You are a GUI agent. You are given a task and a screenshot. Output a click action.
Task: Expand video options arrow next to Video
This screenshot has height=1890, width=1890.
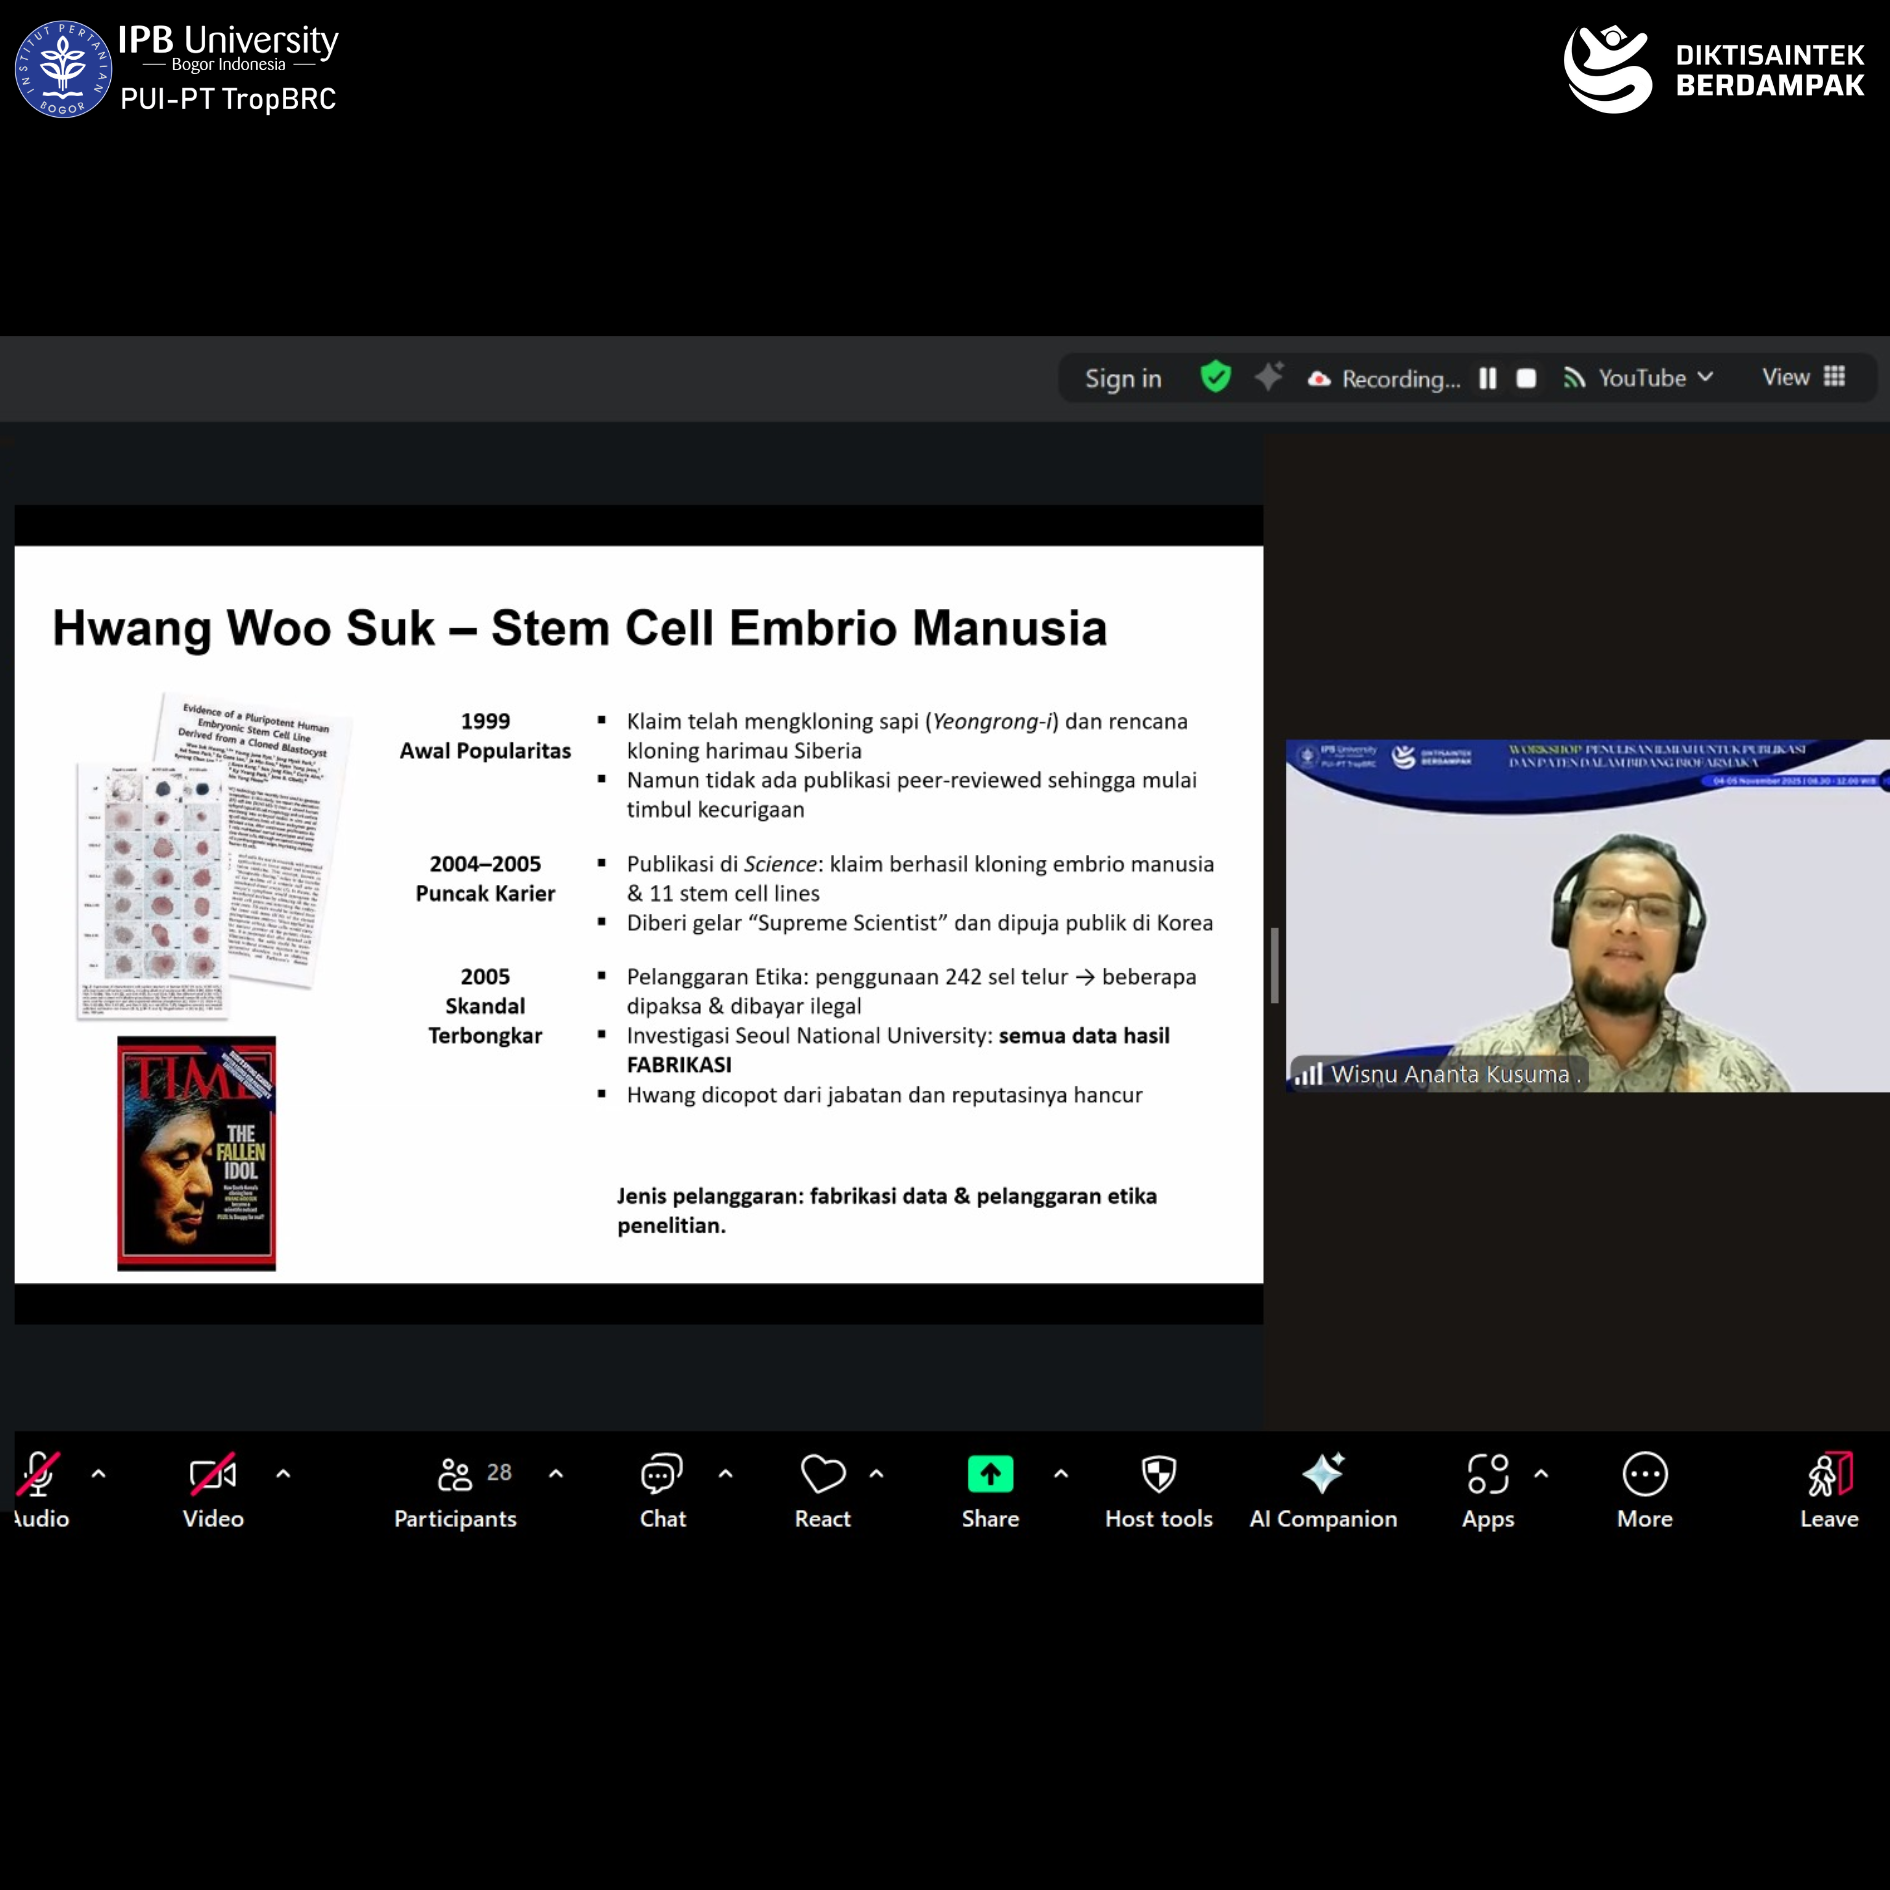(x=283, y=1473)
